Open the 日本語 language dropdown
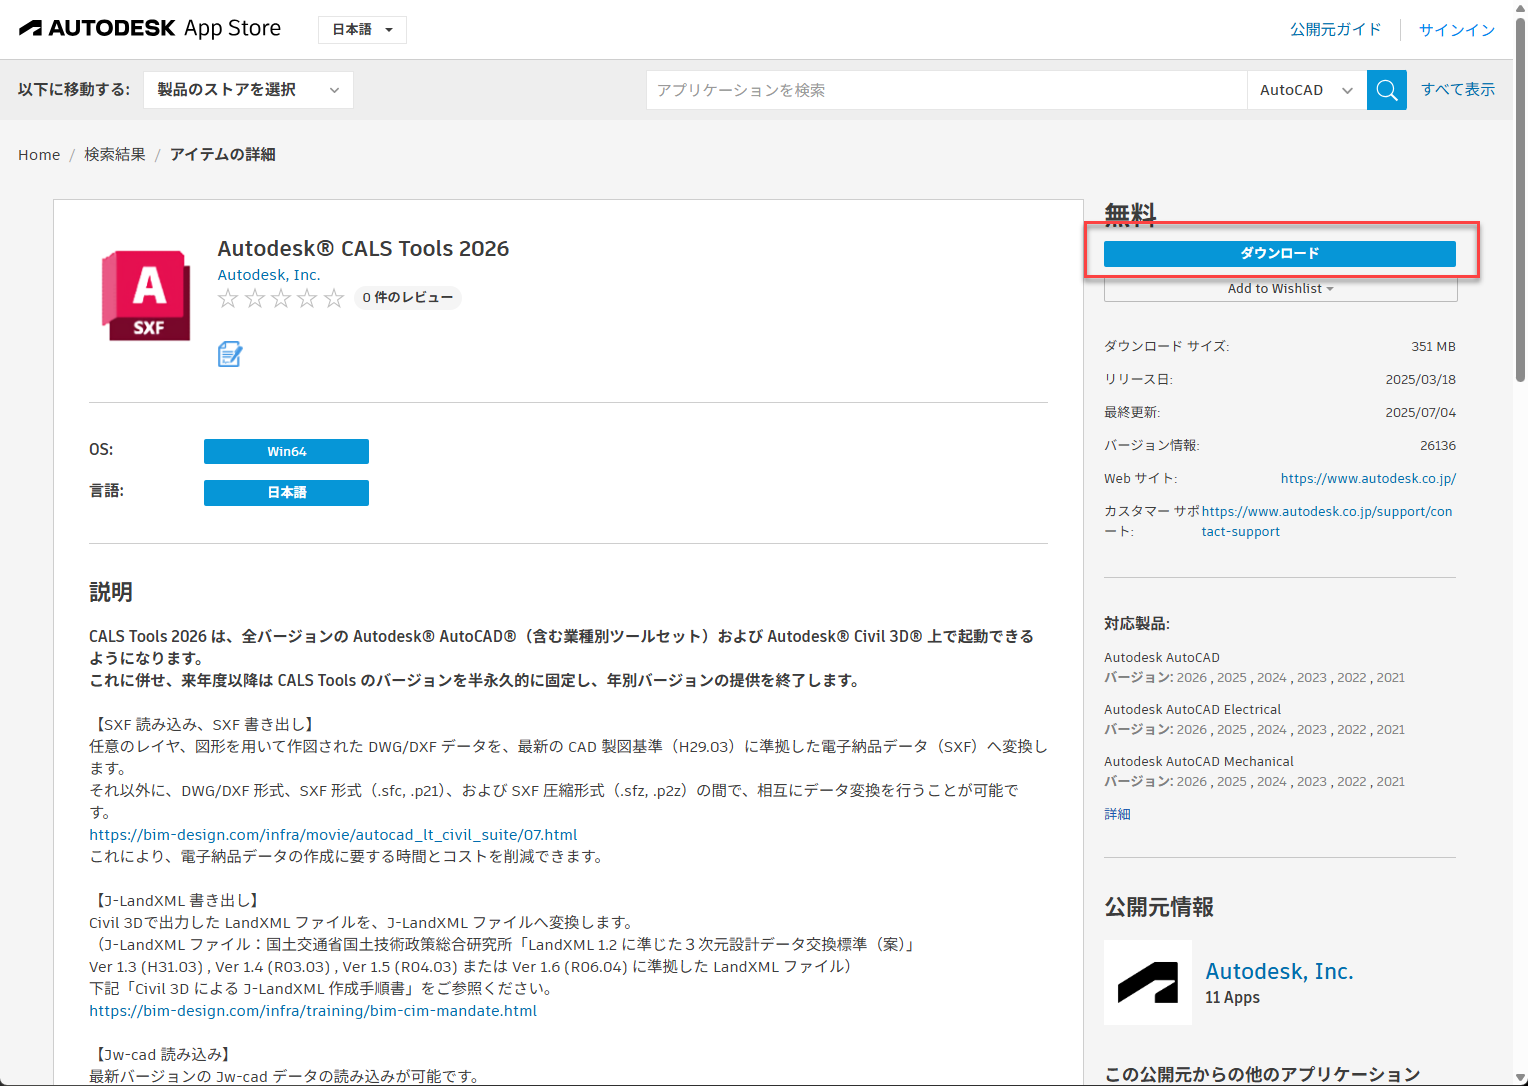This screenshot has width=1528, height=1086. coord(362,30)
